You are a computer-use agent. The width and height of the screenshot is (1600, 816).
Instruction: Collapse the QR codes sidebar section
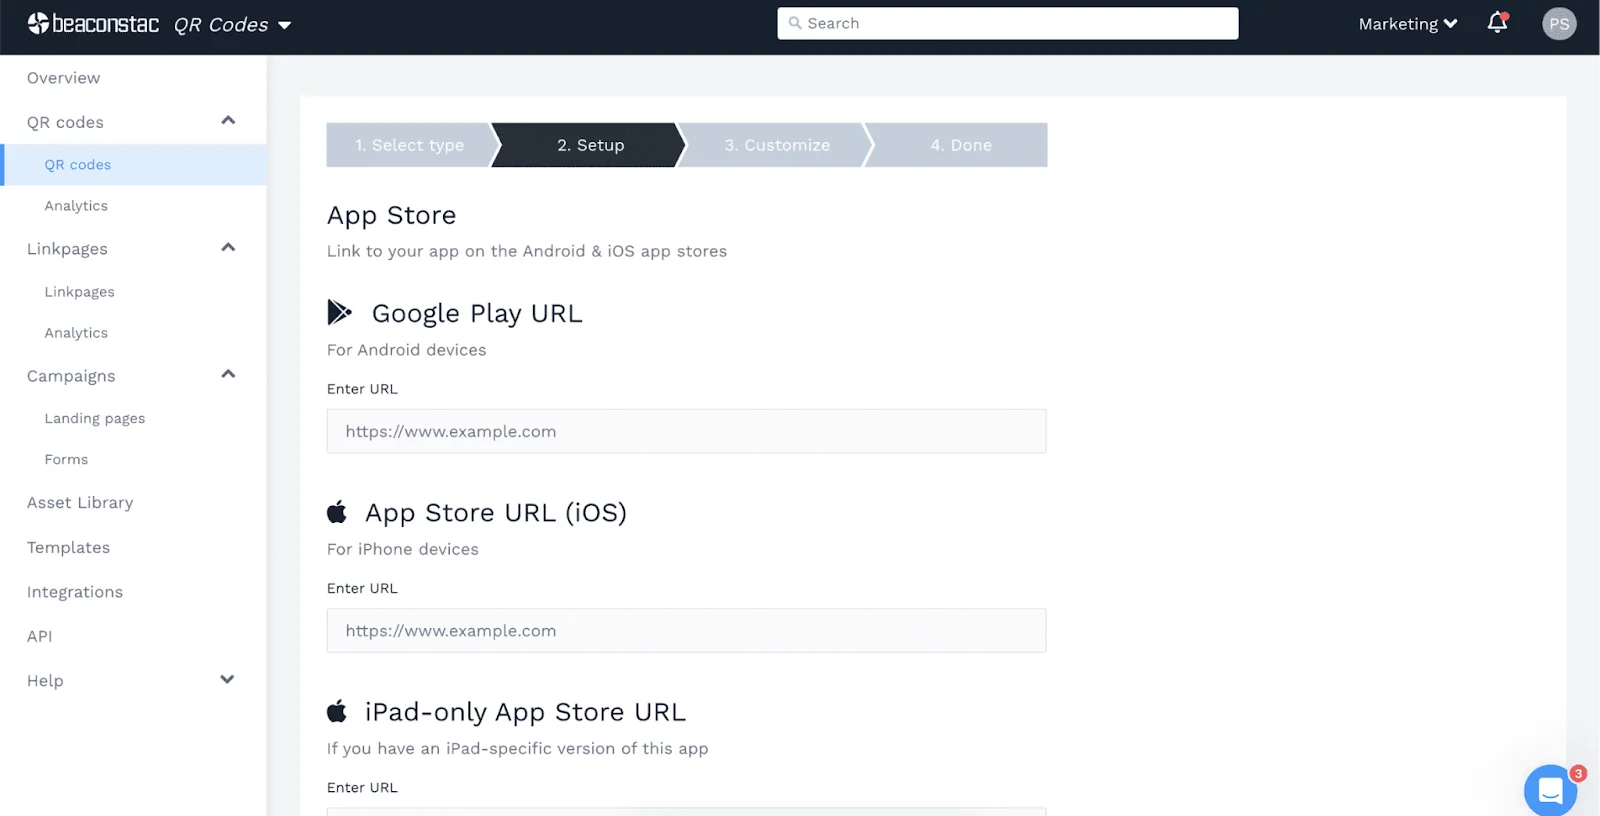tap(228, 121)
